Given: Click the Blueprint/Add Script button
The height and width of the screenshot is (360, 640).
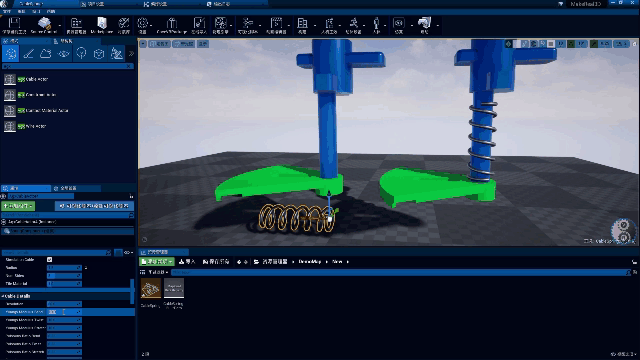Looking at the screenshot, I should point(94,206).
